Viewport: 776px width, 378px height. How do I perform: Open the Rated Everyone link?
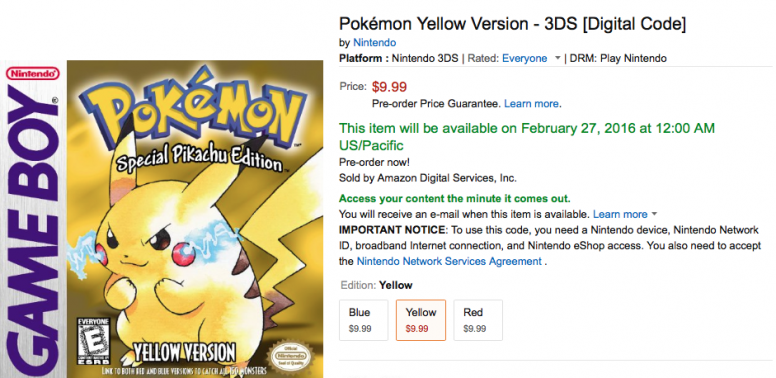(x=524, y=58)
